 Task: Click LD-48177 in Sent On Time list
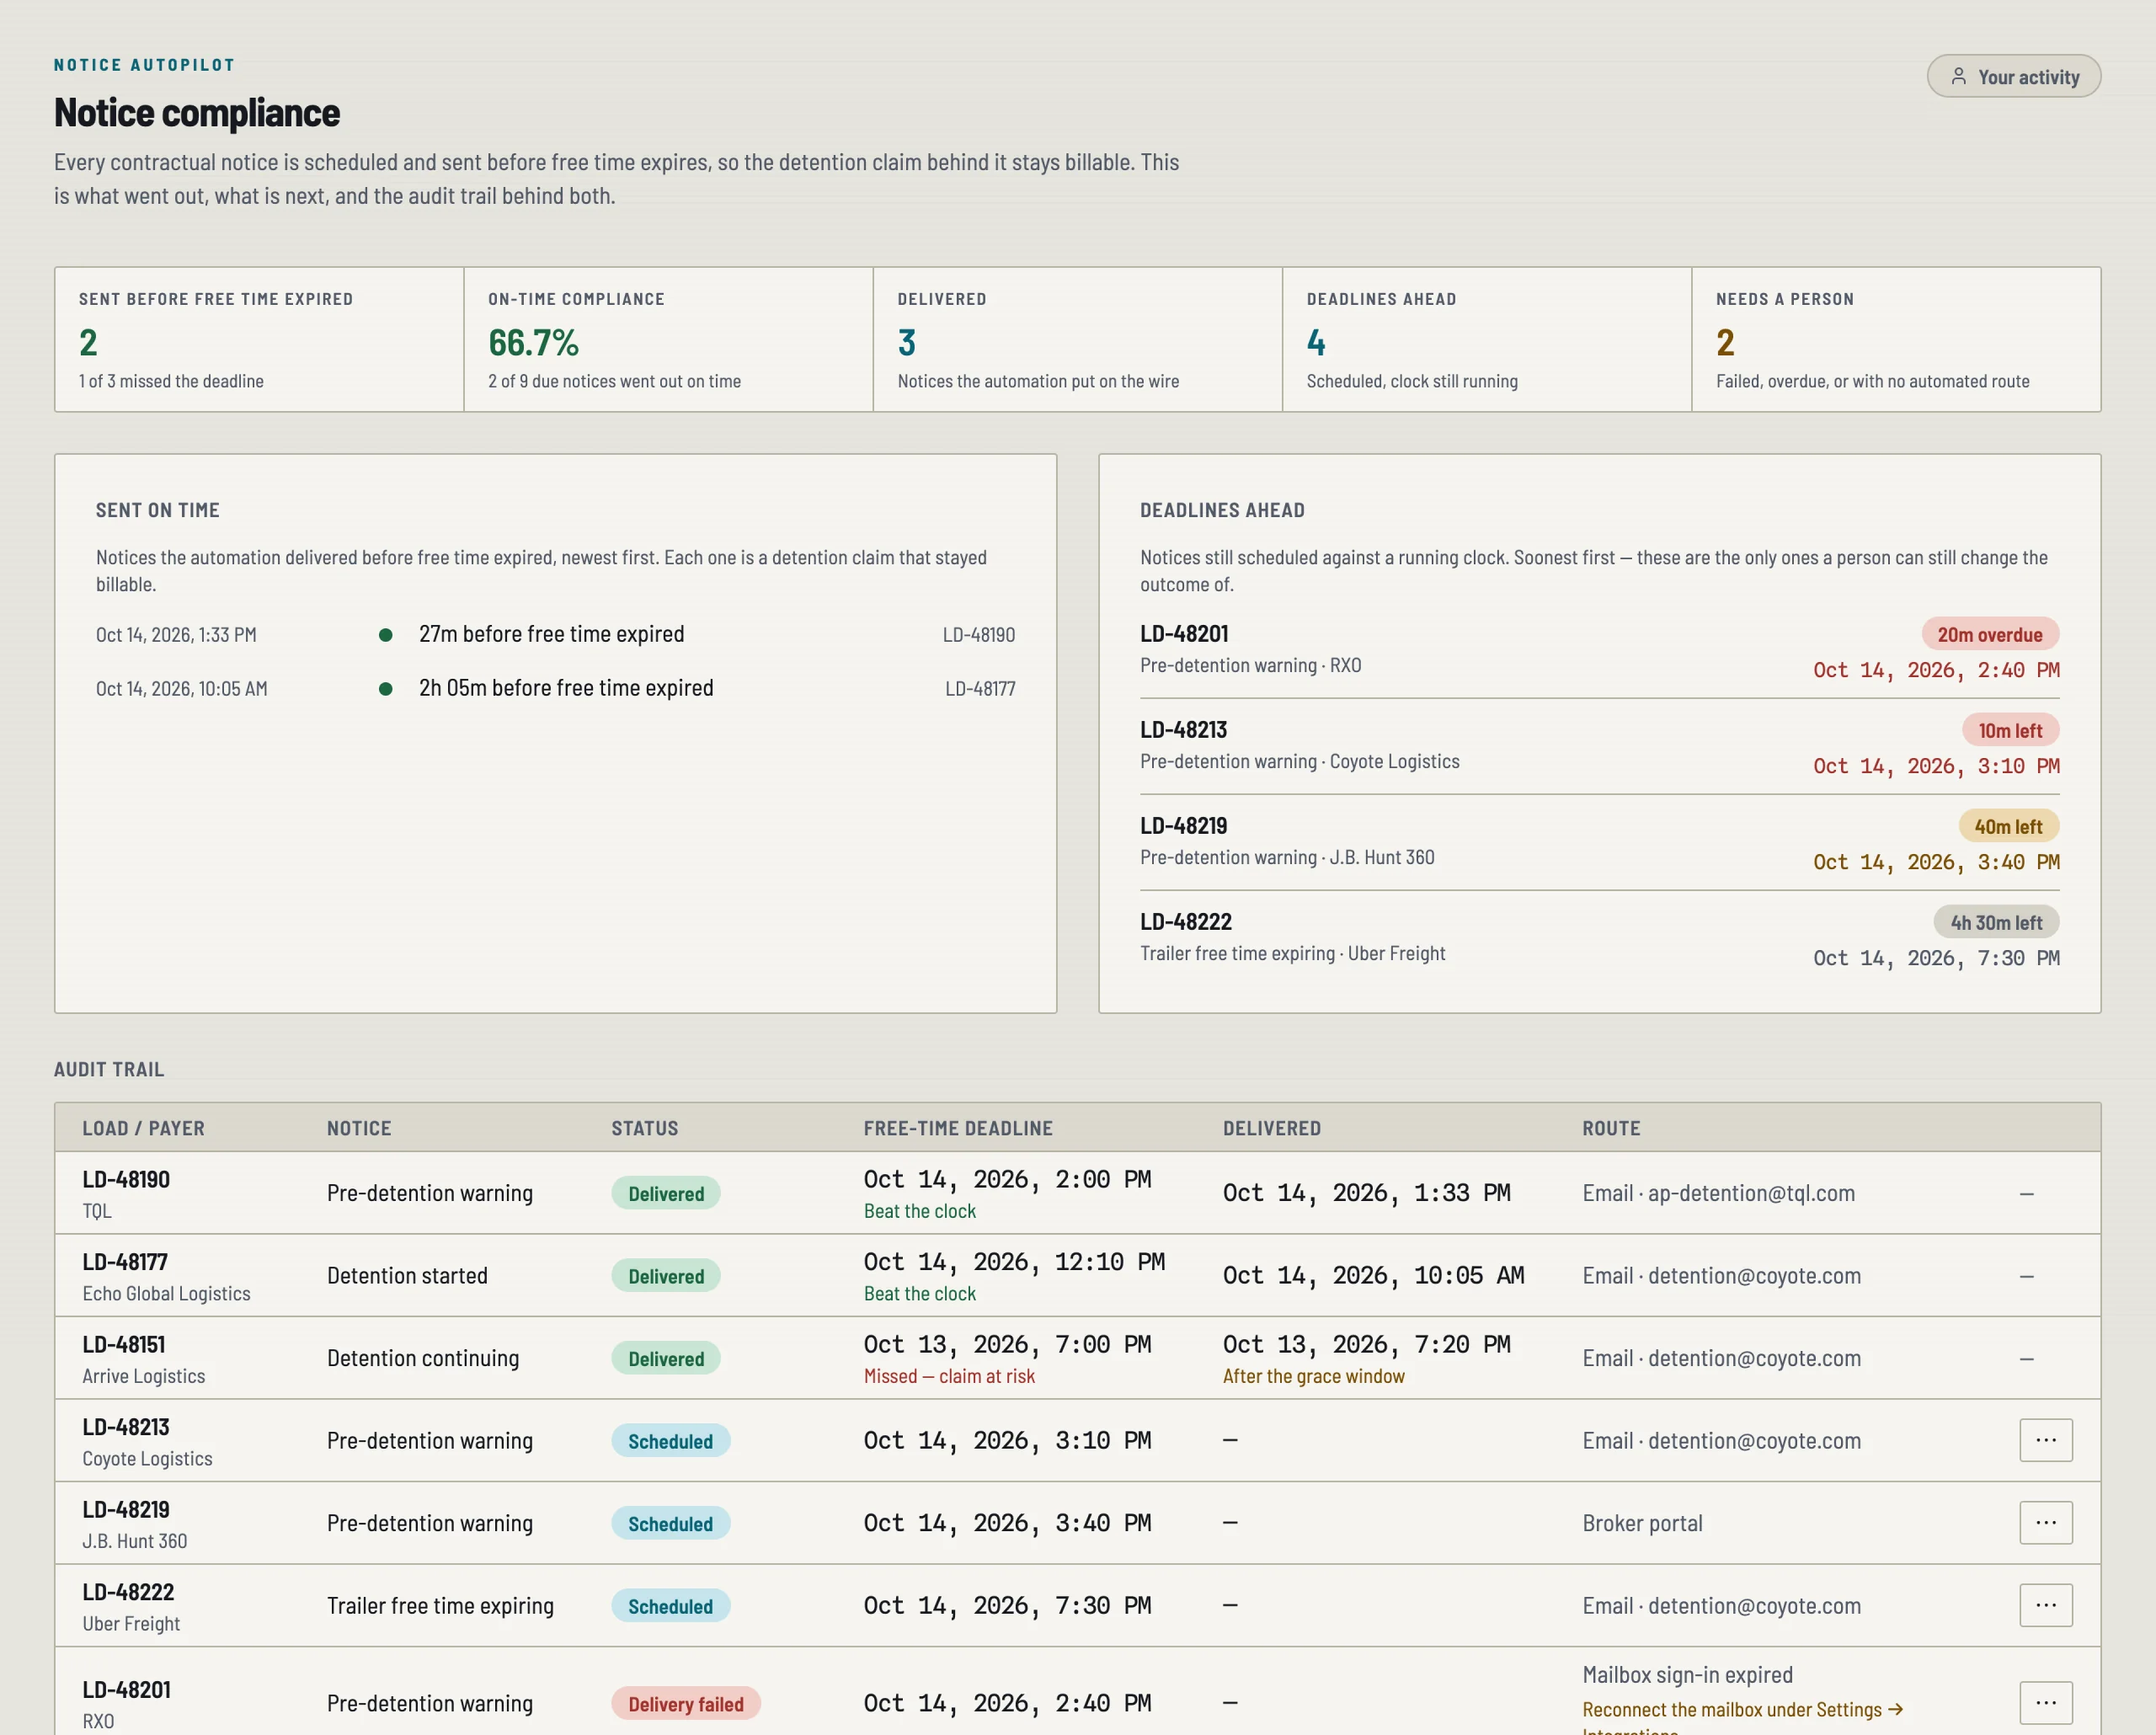coord(980,688)
